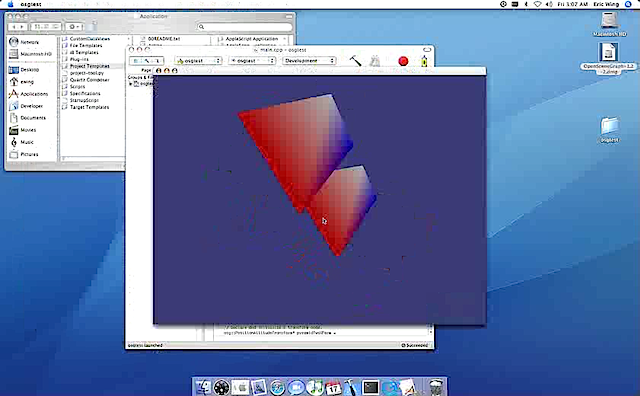
Task: Click the Xcode toolbar toggle pill button
Action: [x=427, y=49]
